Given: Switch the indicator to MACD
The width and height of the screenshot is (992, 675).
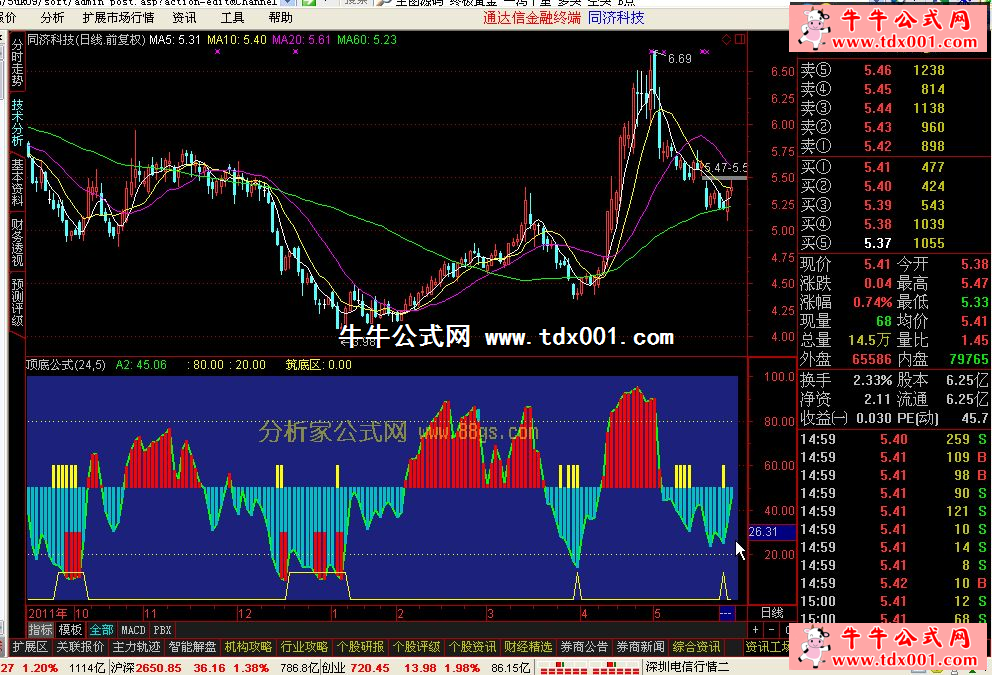Looking at the screenshot, I should pyautogui.click(x=133, y=630).
